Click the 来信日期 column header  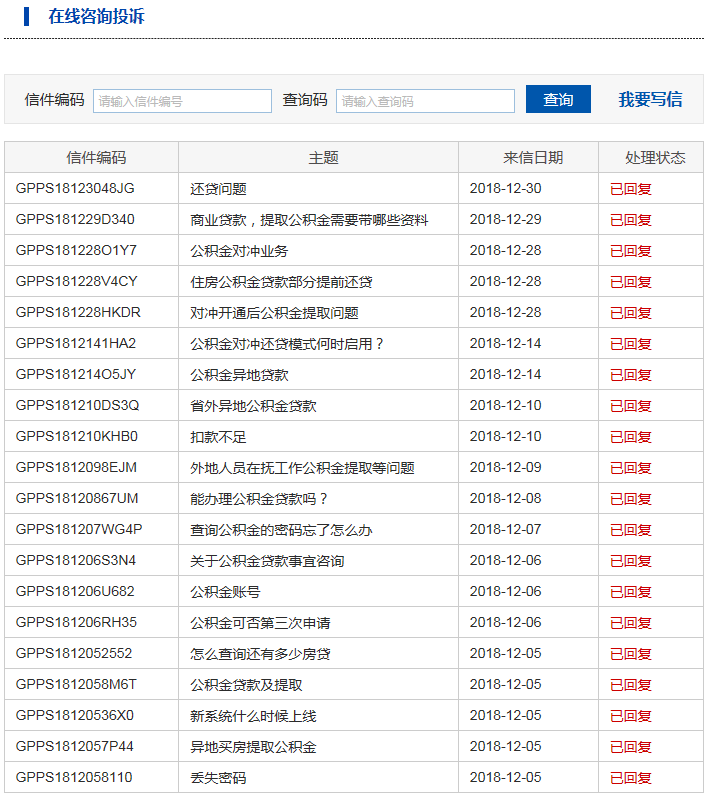point(533,158)
